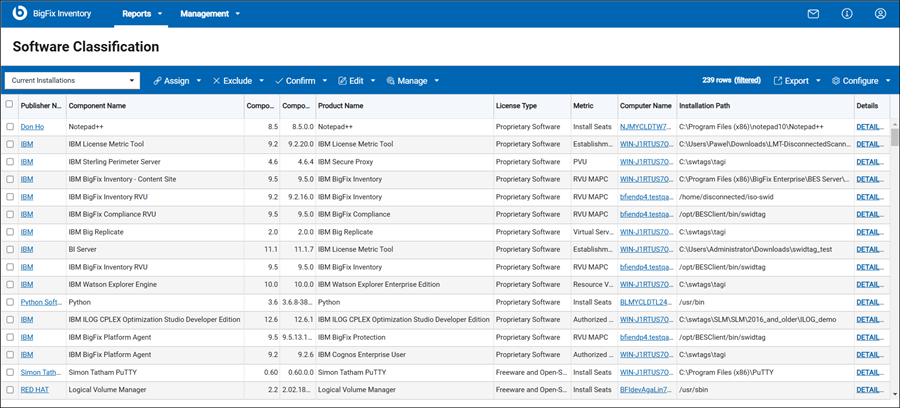
Task: Click the Exclude X icon
Action: click(x=216, y=81)
